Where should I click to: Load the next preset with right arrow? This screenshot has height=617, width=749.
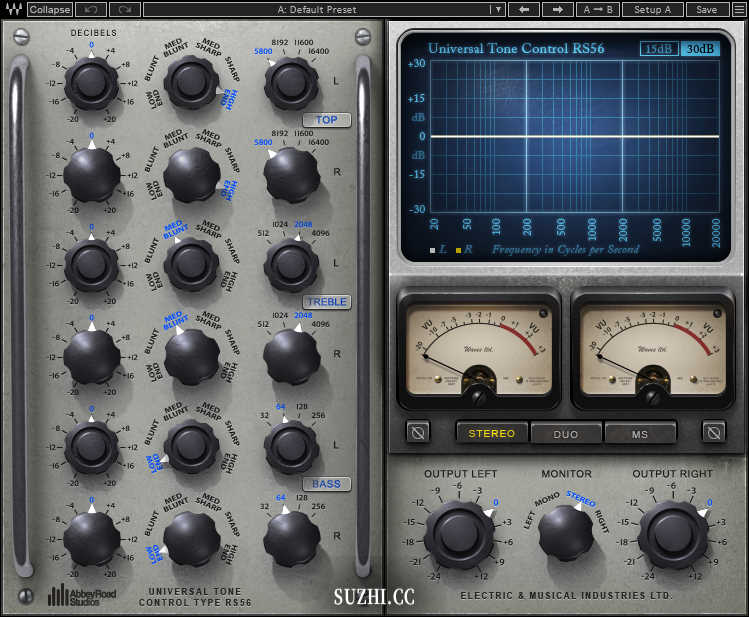(x=557, y=9)
